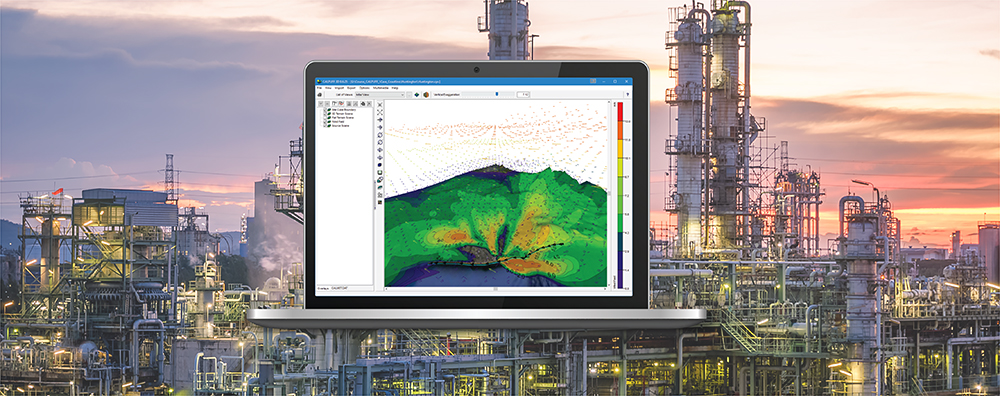This screenshot has height=396, width=1000.
Task: Click the orange globe icon in the toolbar
Action: (x=426, y=94)
